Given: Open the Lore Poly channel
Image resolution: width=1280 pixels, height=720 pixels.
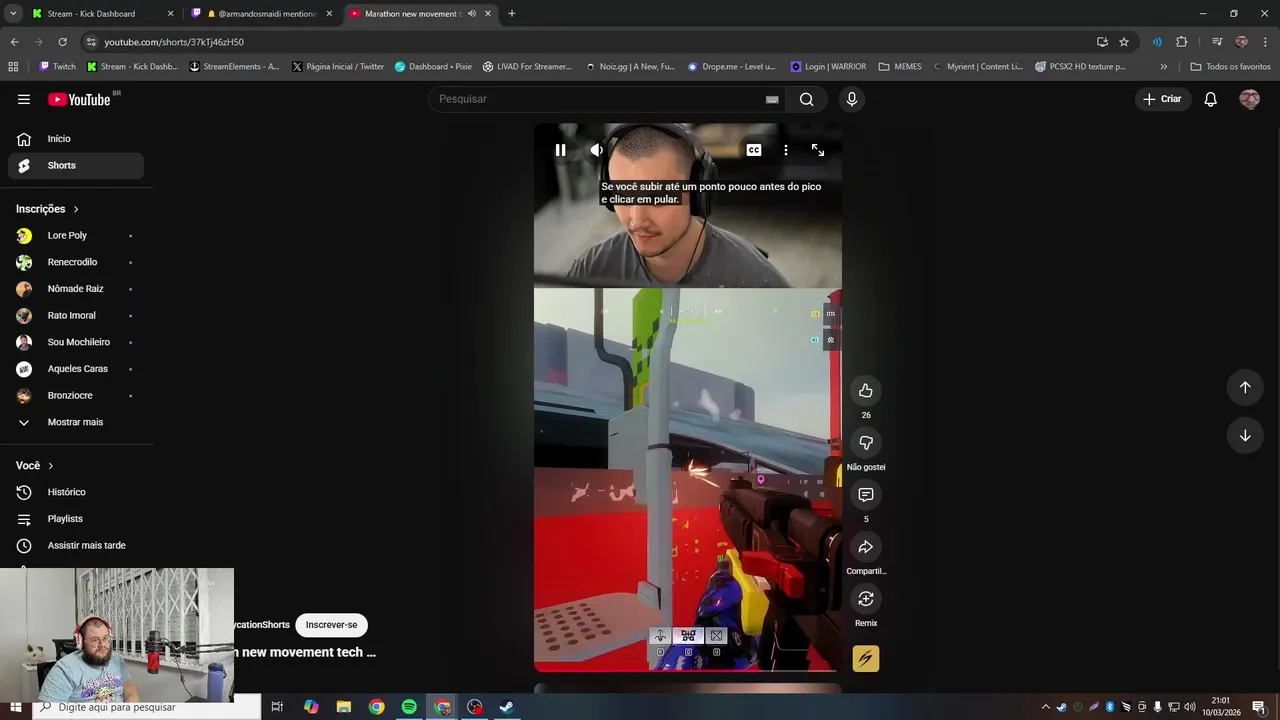Looking at the screenshot, I should (x=76, y=235).
